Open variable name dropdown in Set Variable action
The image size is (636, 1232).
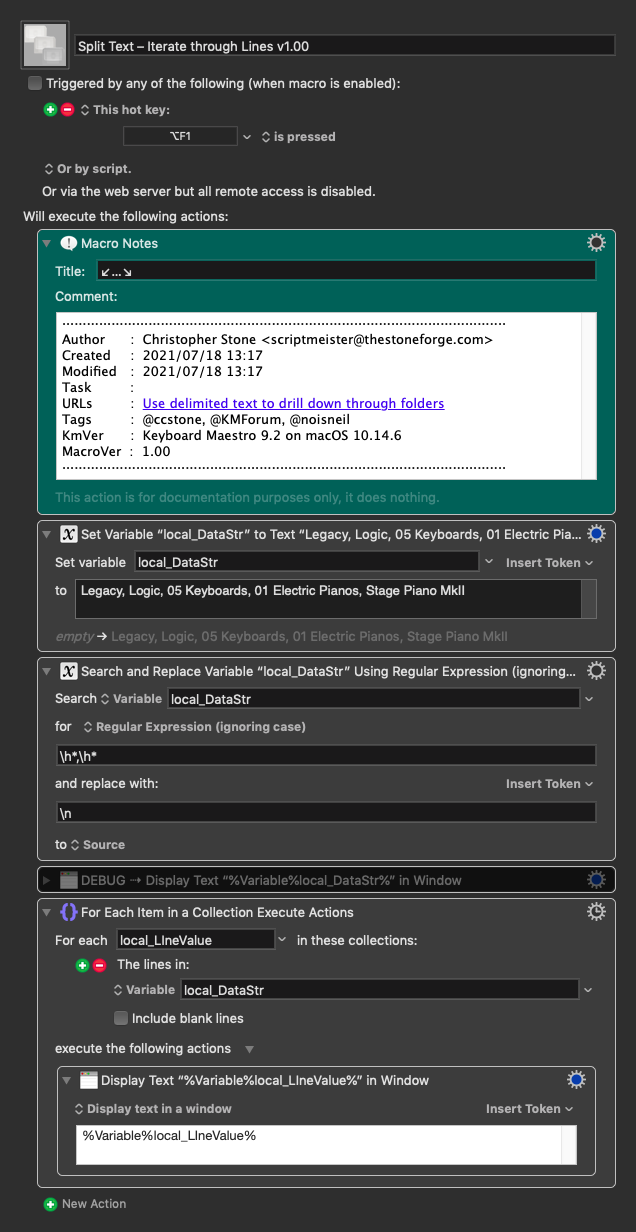(x=488, y=563)
